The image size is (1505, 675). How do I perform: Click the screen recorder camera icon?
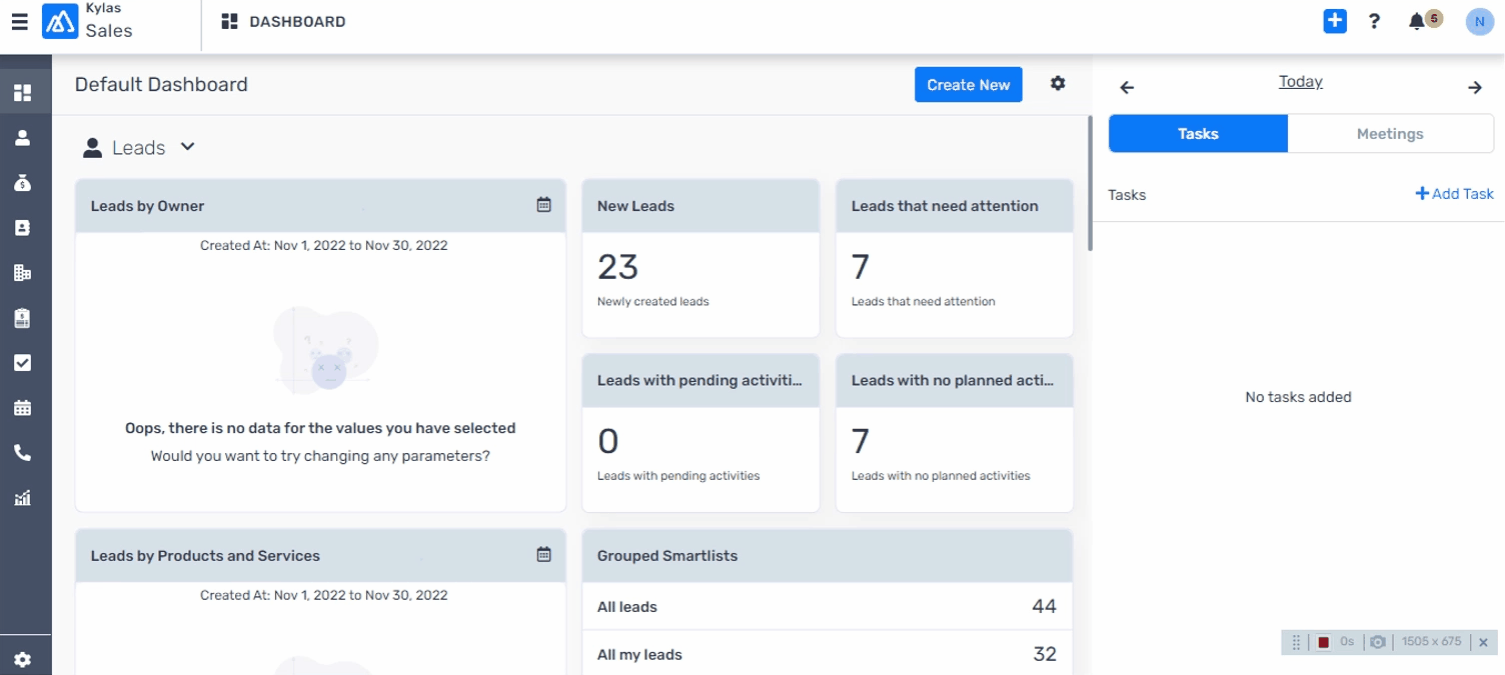coord(1378,642)
